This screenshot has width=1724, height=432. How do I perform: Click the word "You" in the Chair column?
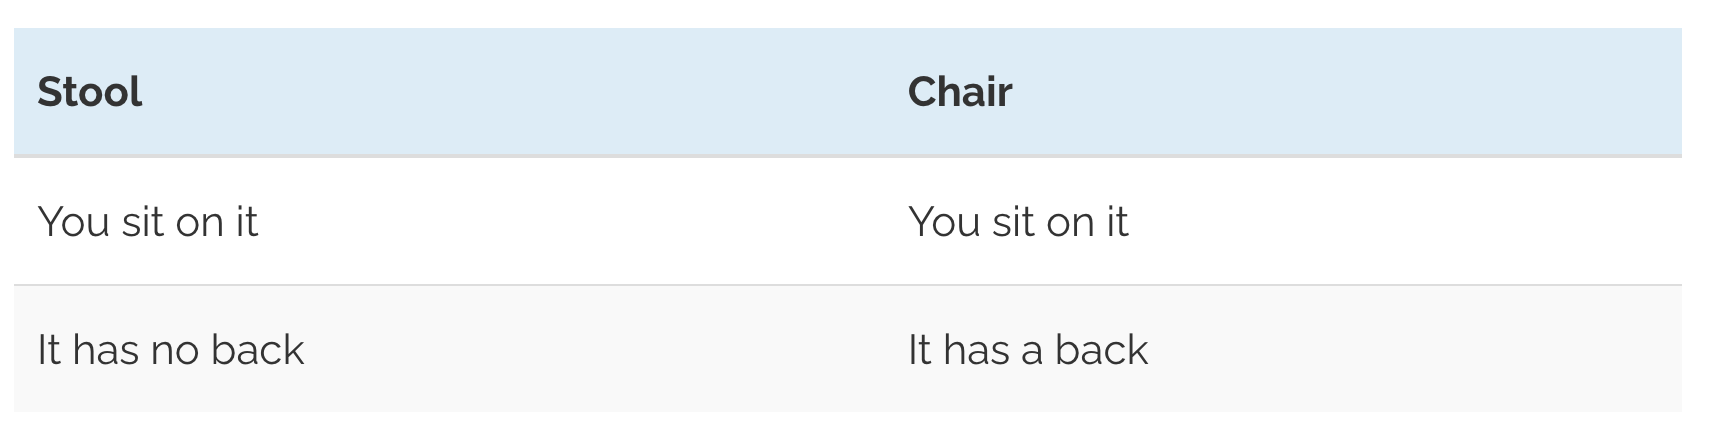point(943,221)
